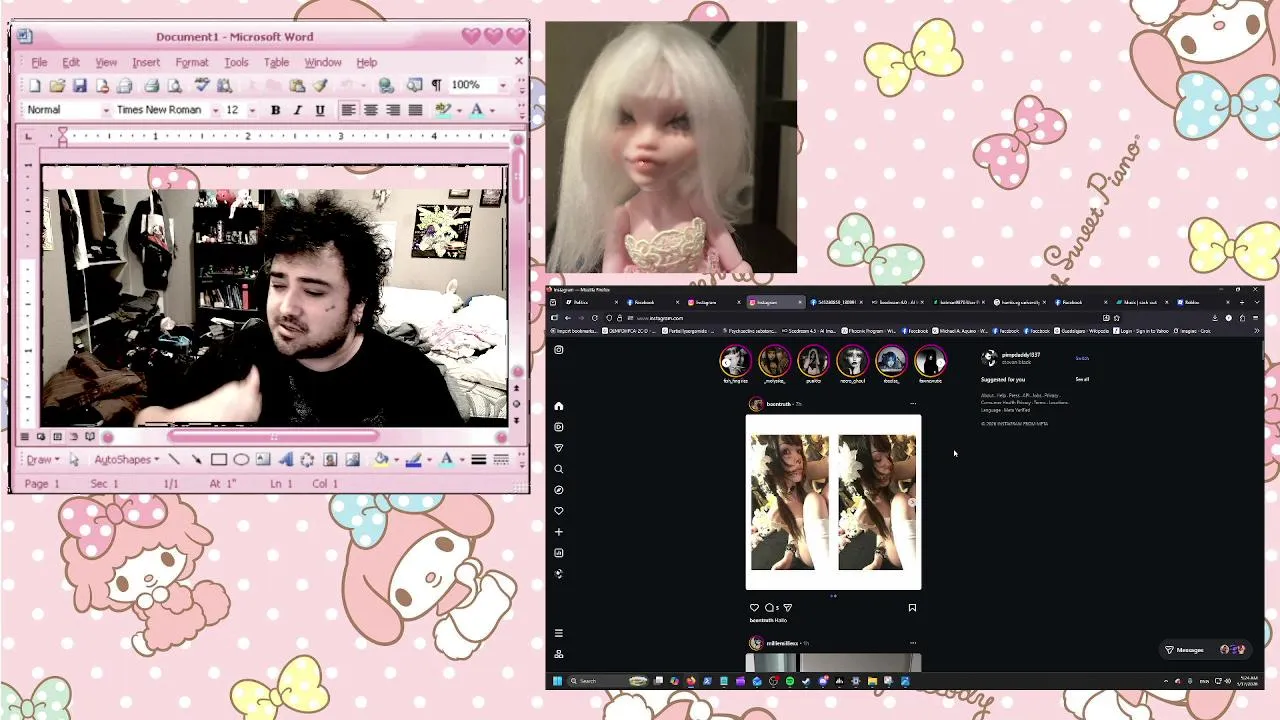This screenshot has width=1280, height=720.
Task: Open the Table menu in Word
Action: [x=276, y=62]
